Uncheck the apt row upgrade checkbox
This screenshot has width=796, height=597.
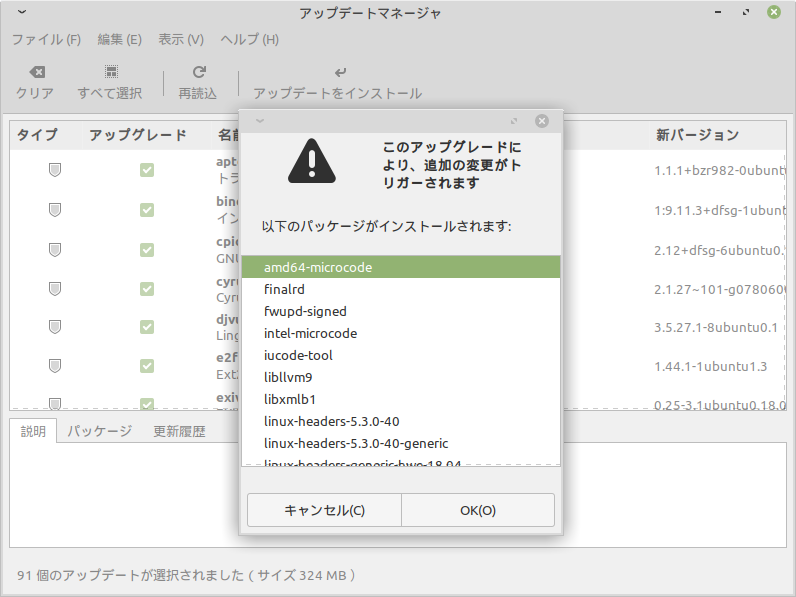click(147, 170)
